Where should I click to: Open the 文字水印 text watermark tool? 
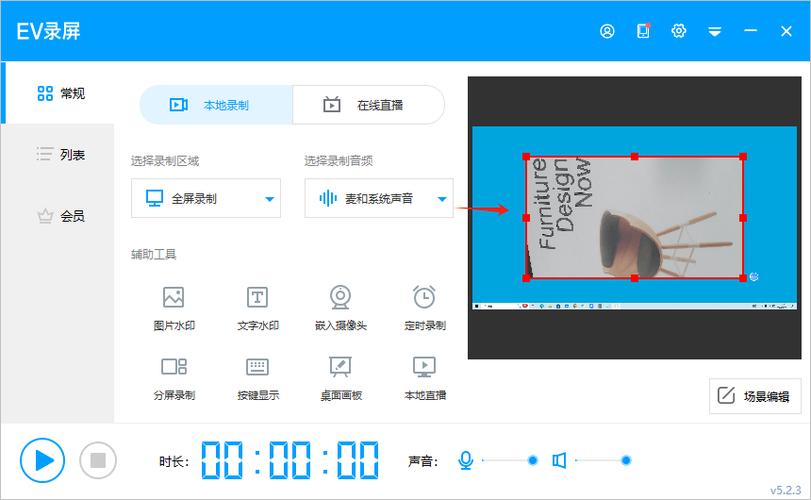point(257,297)
